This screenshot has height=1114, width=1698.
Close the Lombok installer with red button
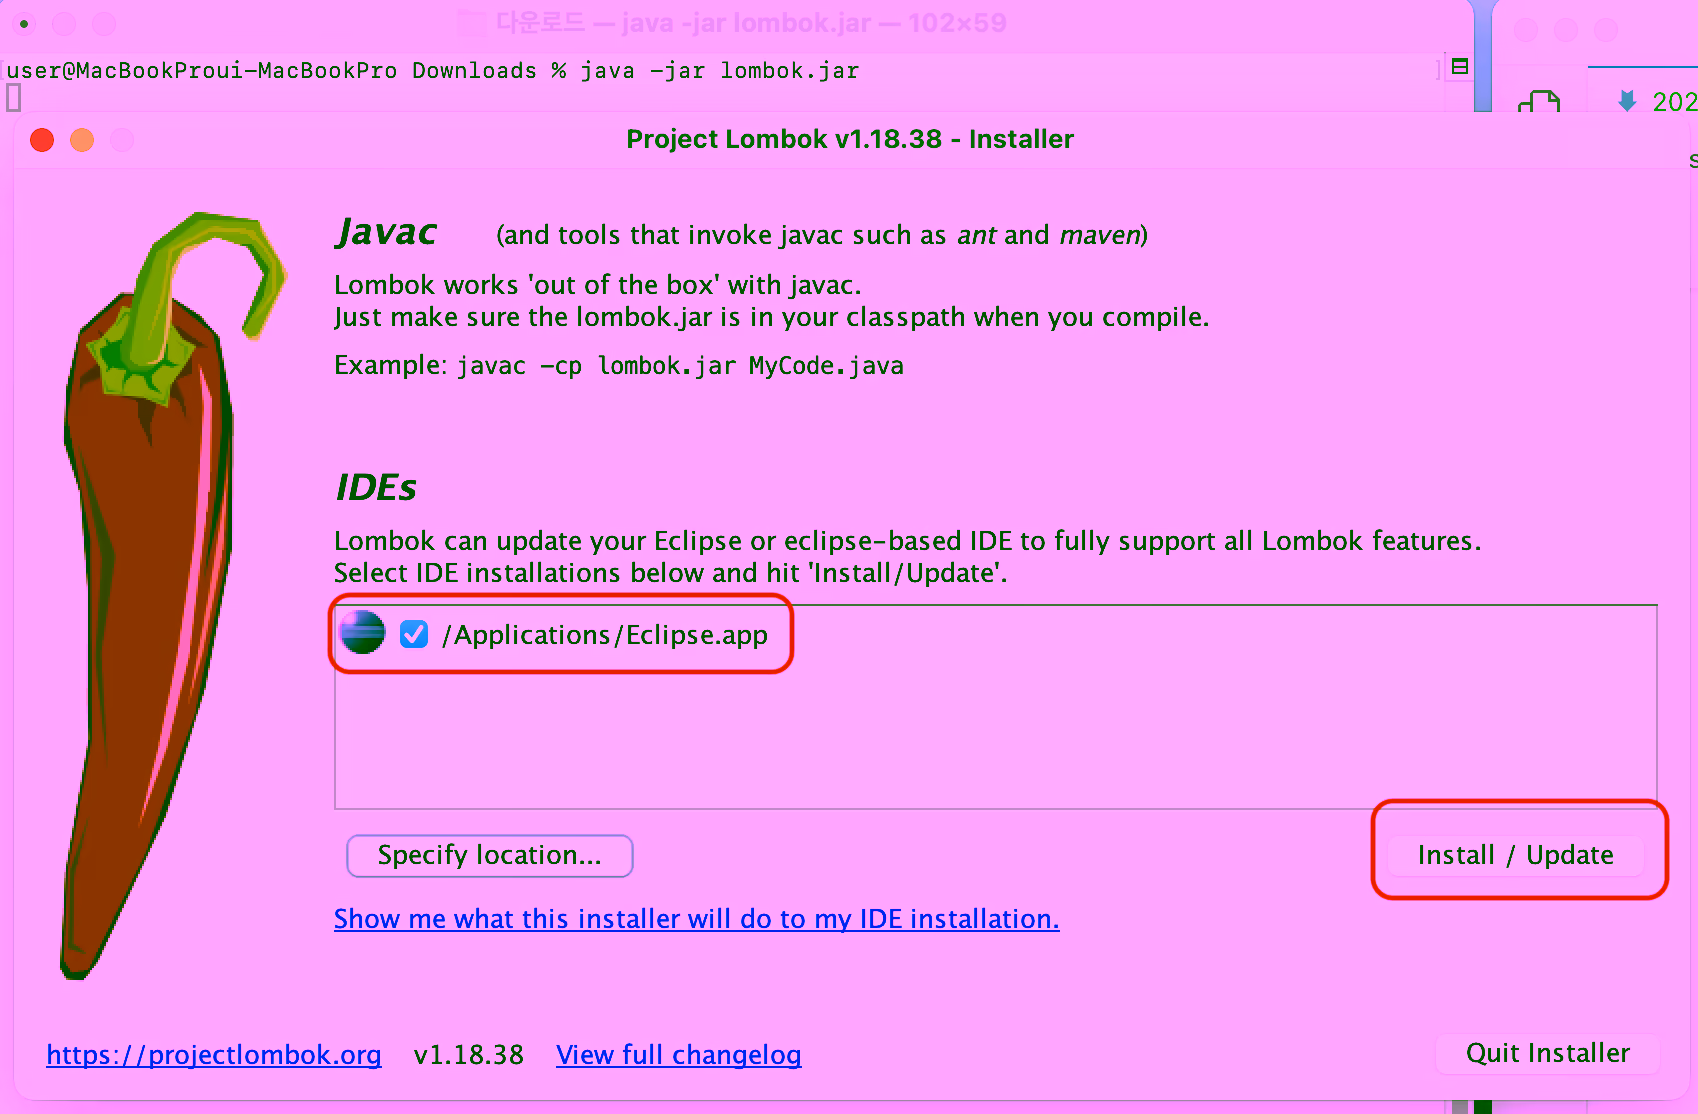pyautogui.click(x=42, y=140)
